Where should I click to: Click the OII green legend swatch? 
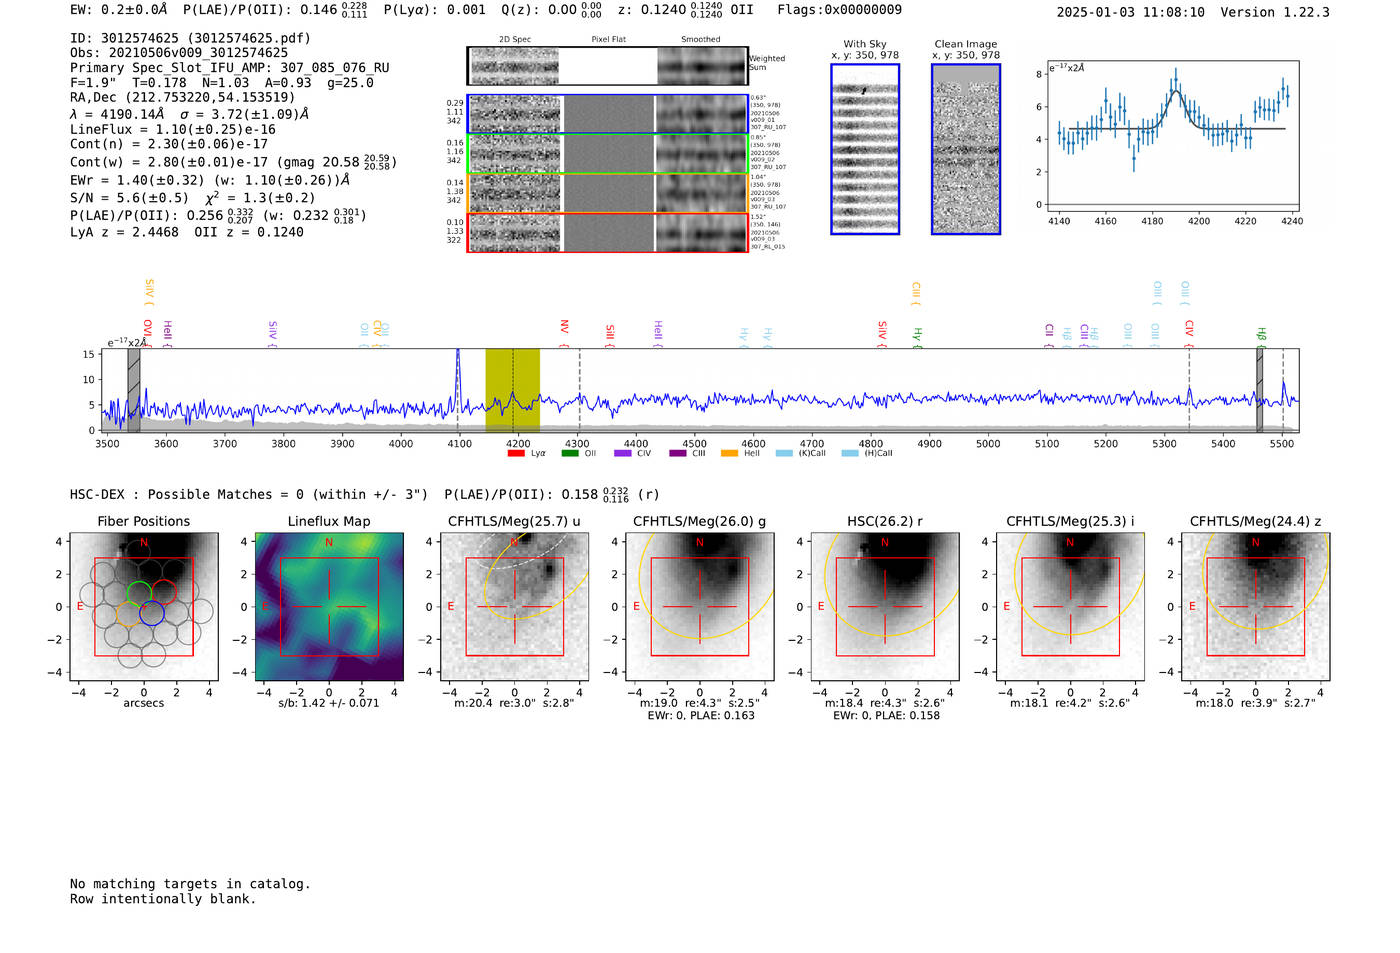[570, 453]
